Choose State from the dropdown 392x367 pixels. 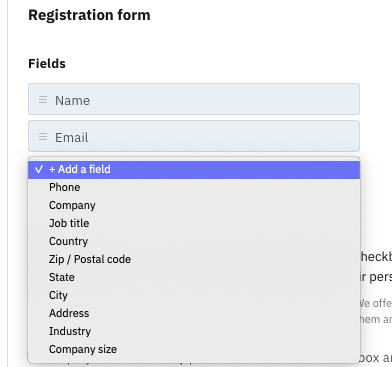tap(194, 277)
